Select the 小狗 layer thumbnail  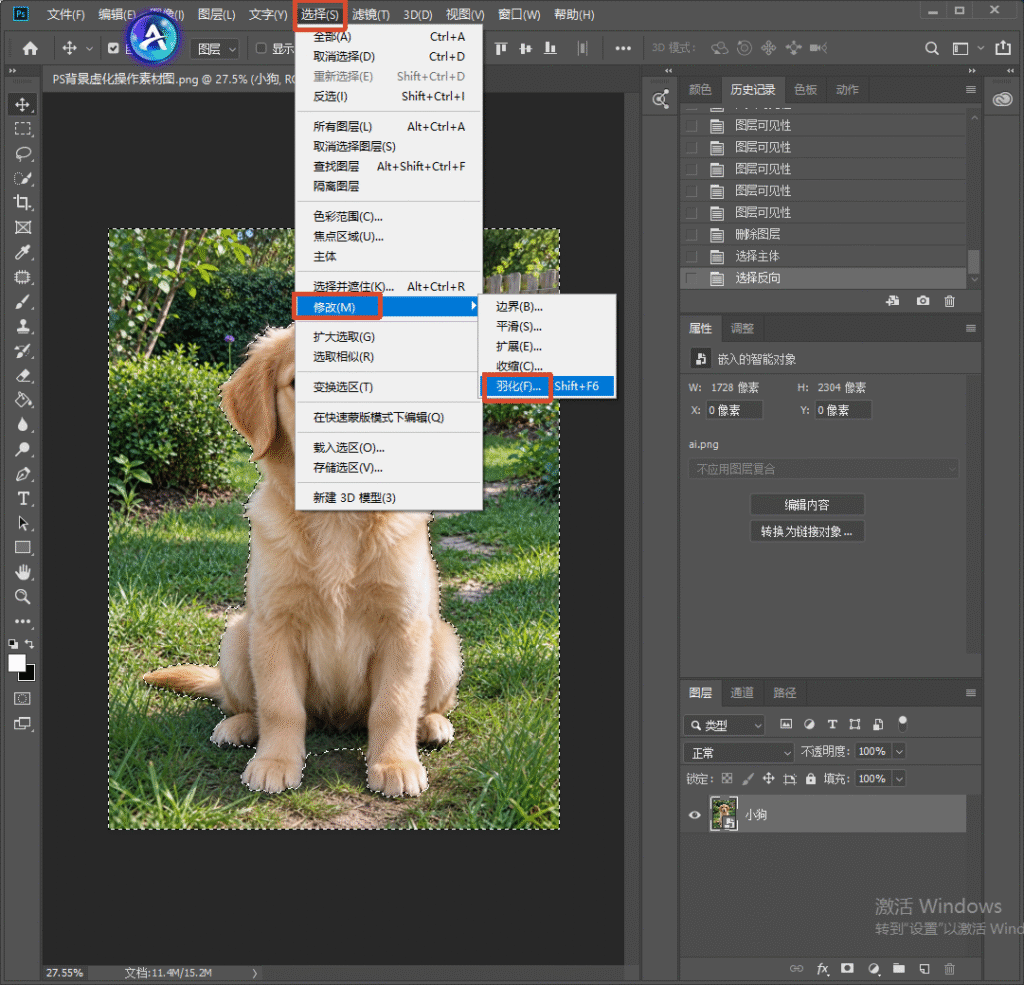pos(724,814)
